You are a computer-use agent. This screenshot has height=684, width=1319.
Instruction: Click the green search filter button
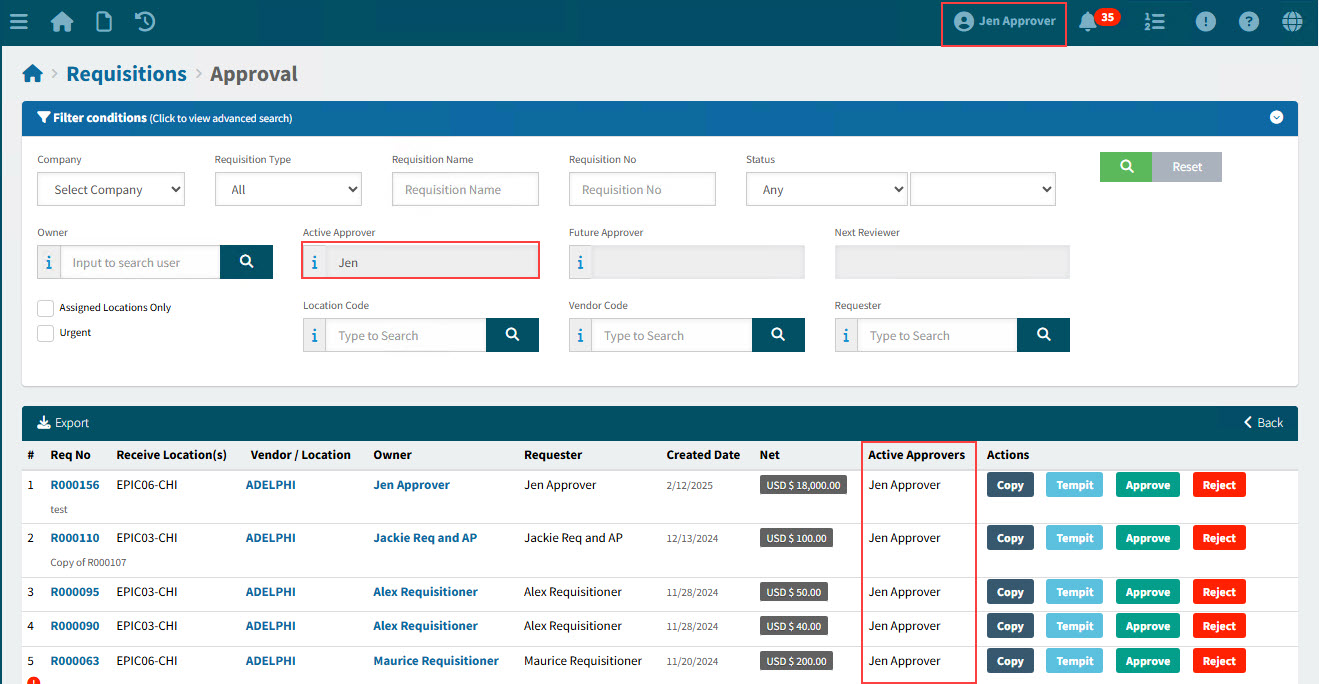tap(1126, 167)
